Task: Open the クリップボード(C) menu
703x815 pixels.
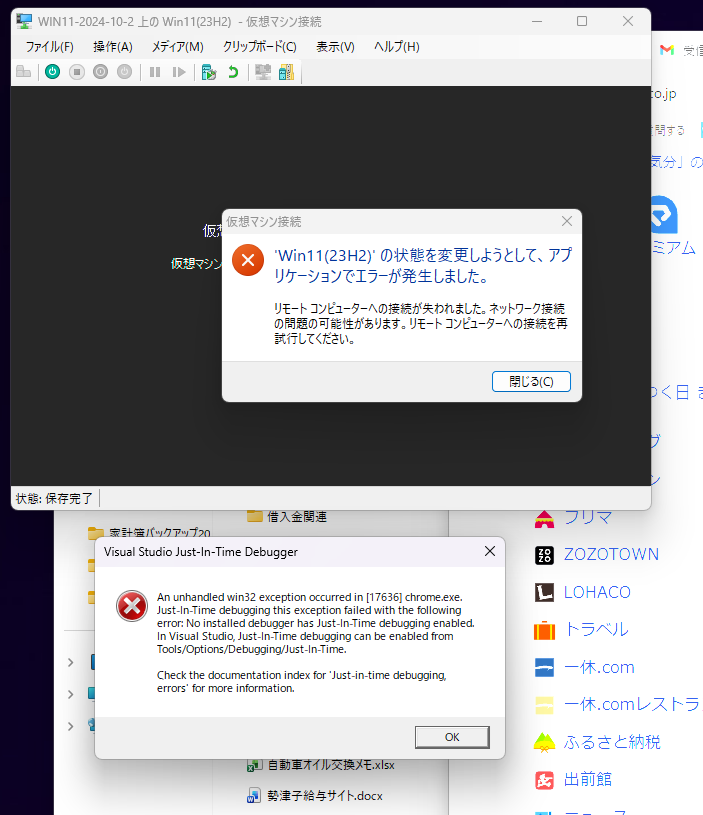Action: pos(260,47)
